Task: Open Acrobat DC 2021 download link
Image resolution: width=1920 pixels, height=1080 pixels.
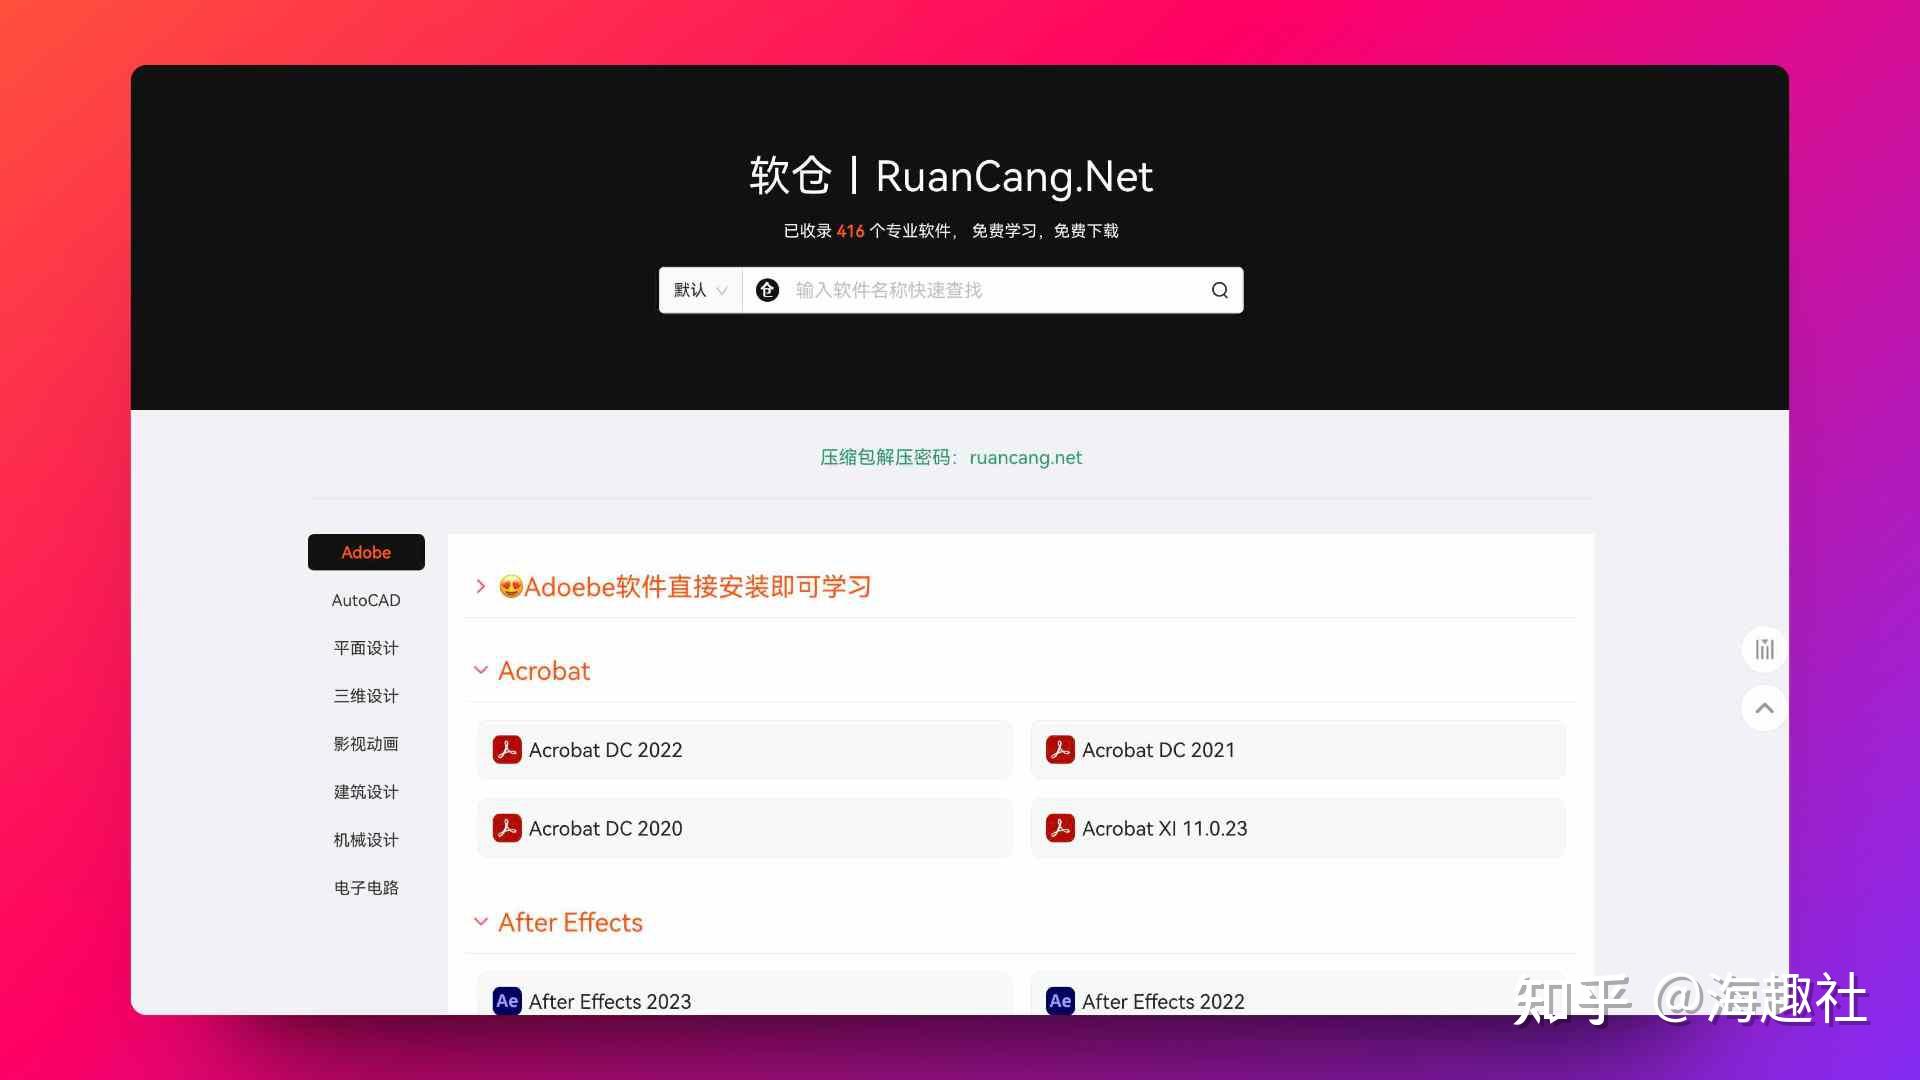Action: [1298, 750]
